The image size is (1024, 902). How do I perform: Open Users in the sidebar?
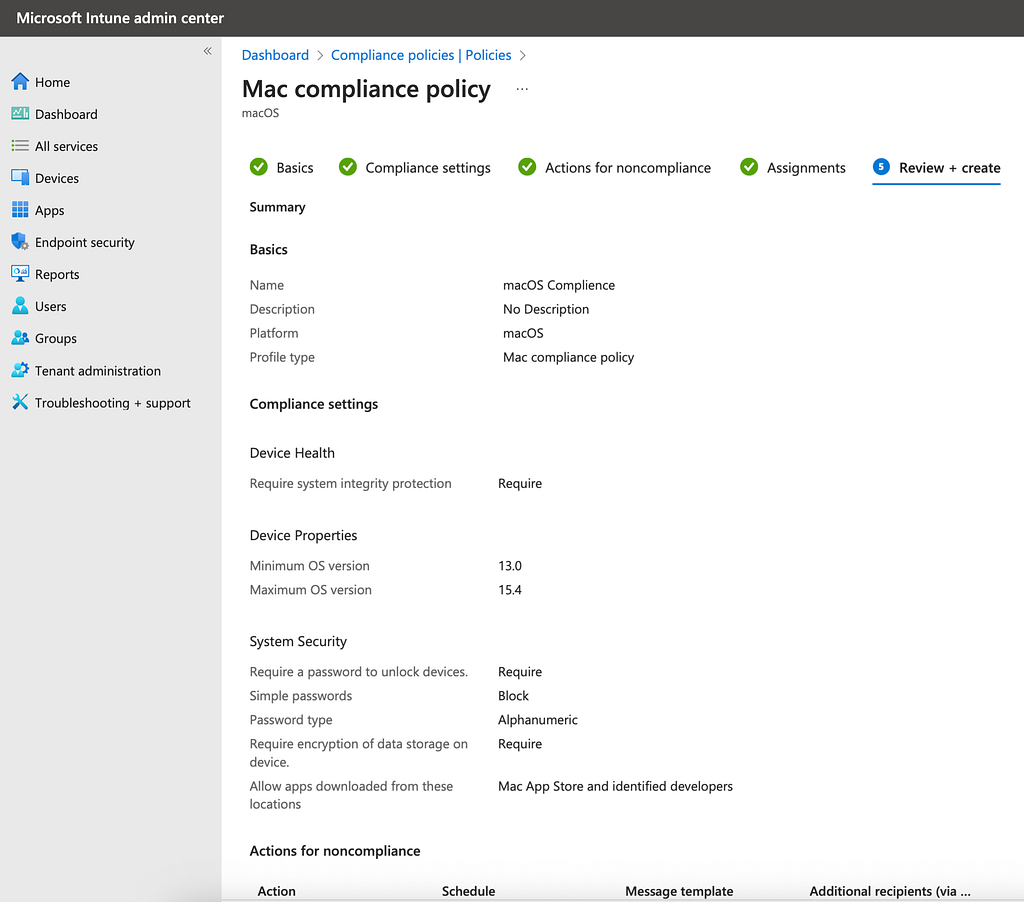pyautogui.click(x=50, y=306)
